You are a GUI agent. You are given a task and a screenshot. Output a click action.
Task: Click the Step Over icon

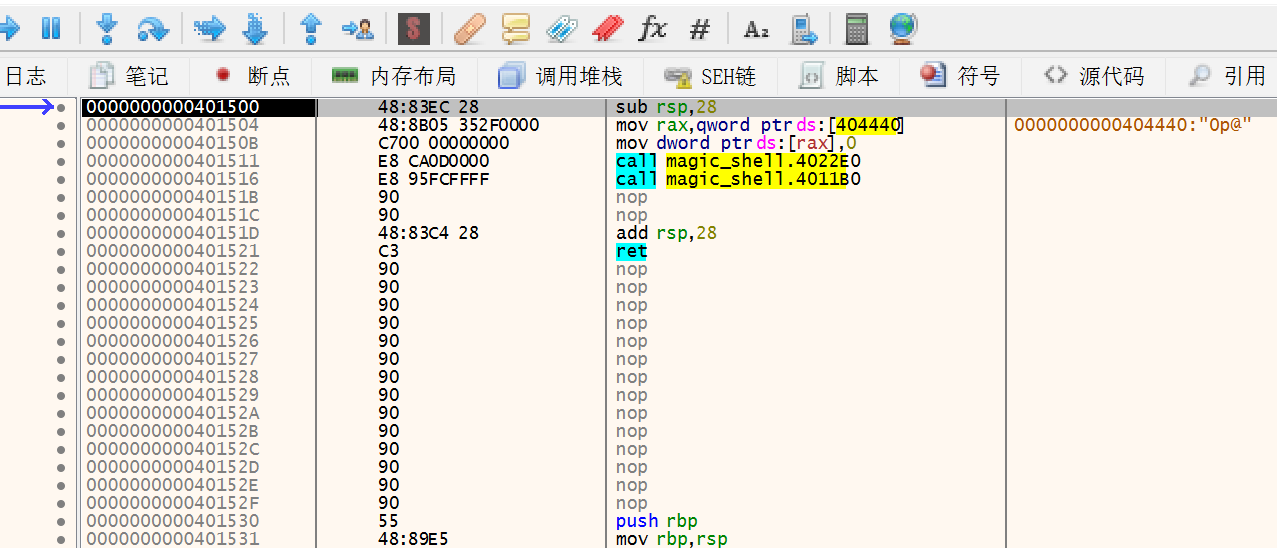pos(153,29)
